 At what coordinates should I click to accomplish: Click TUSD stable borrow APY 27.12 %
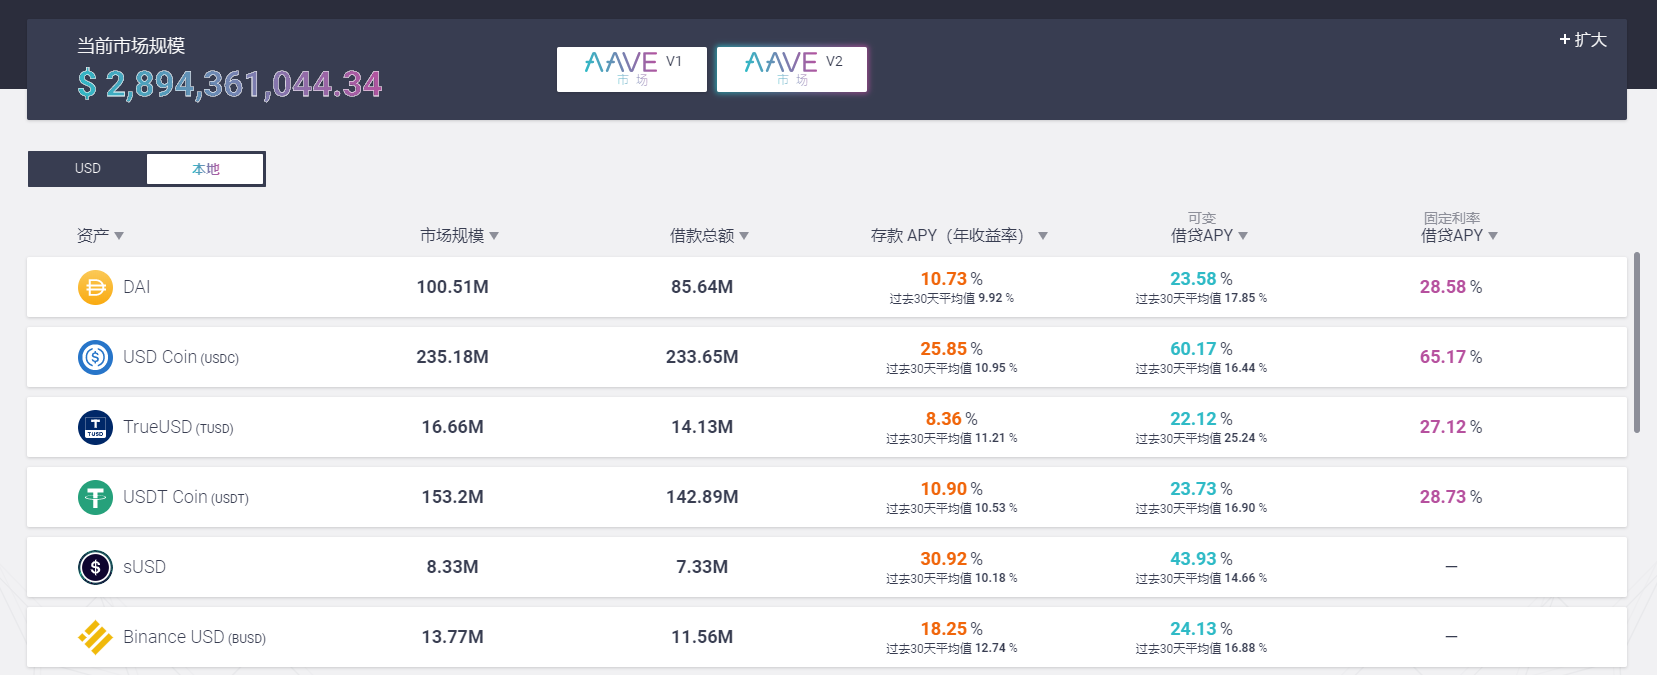pos(1451,427)
